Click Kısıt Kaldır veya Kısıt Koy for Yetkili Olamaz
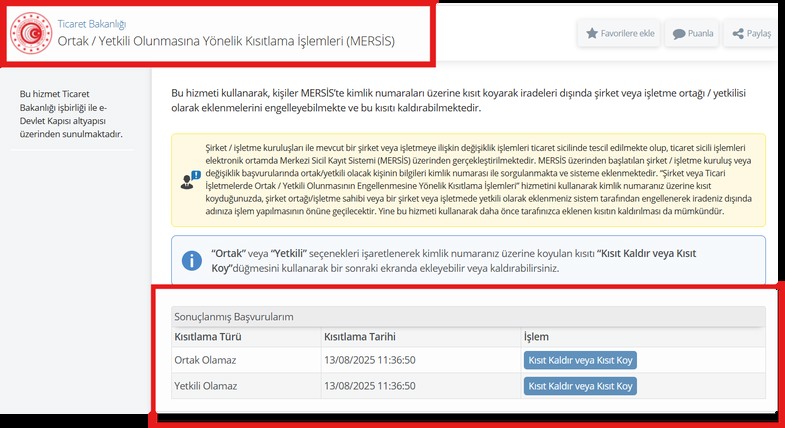 pyautogui.click(x=580, y=386)
